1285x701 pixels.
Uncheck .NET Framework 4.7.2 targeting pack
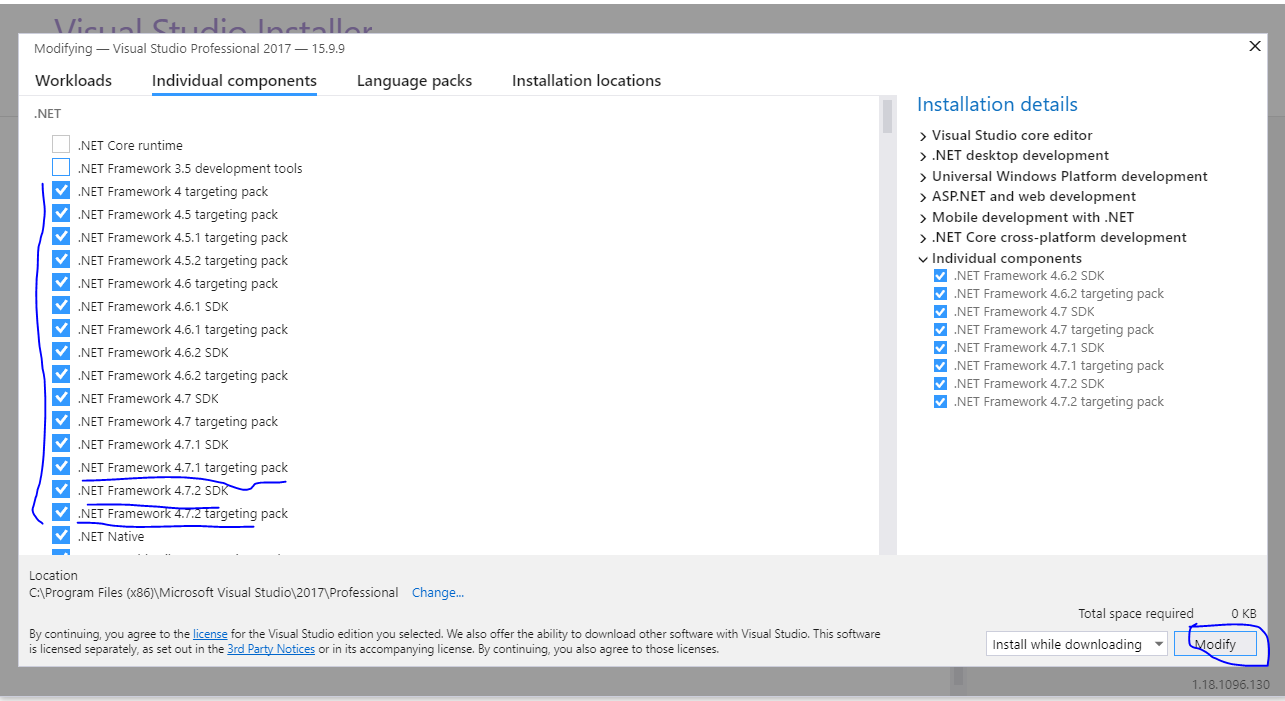pos(60,512)
